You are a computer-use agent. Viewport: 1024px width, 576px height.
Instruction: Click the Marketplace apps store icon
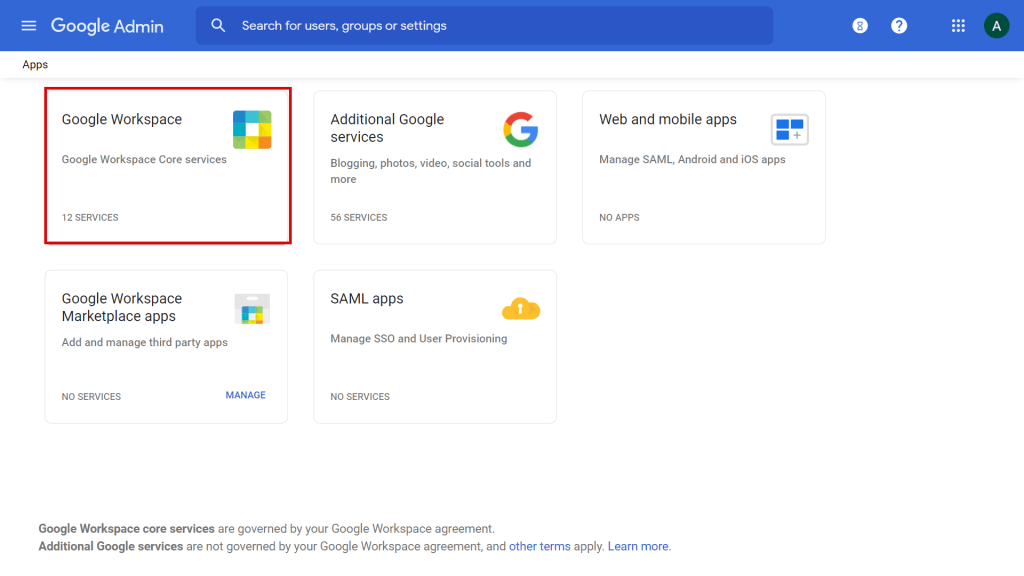coord(252,309)
